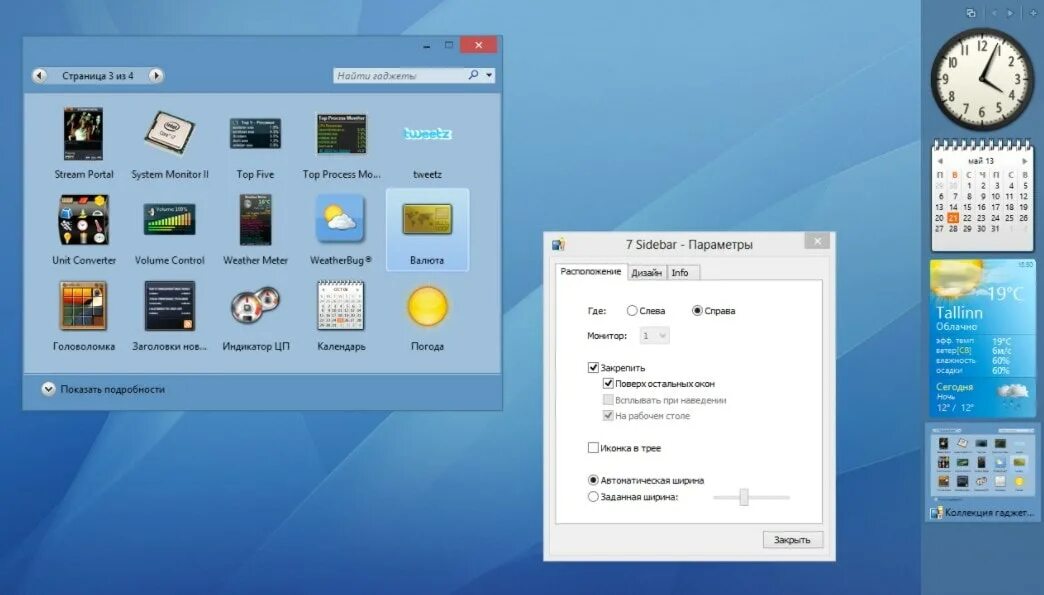The height and width of the screenshot is (595, 1044).
Task: Select the Справа radio button
Action: point(697,311)
